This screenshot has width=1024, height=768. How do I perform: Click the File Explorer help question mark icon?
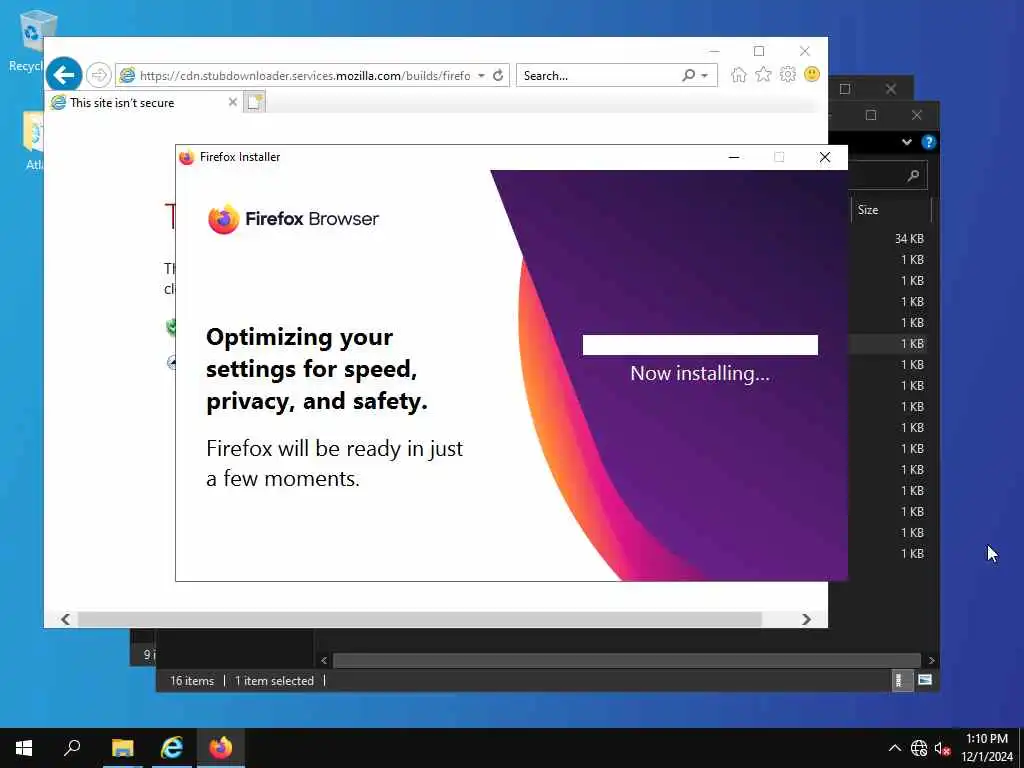929,142
